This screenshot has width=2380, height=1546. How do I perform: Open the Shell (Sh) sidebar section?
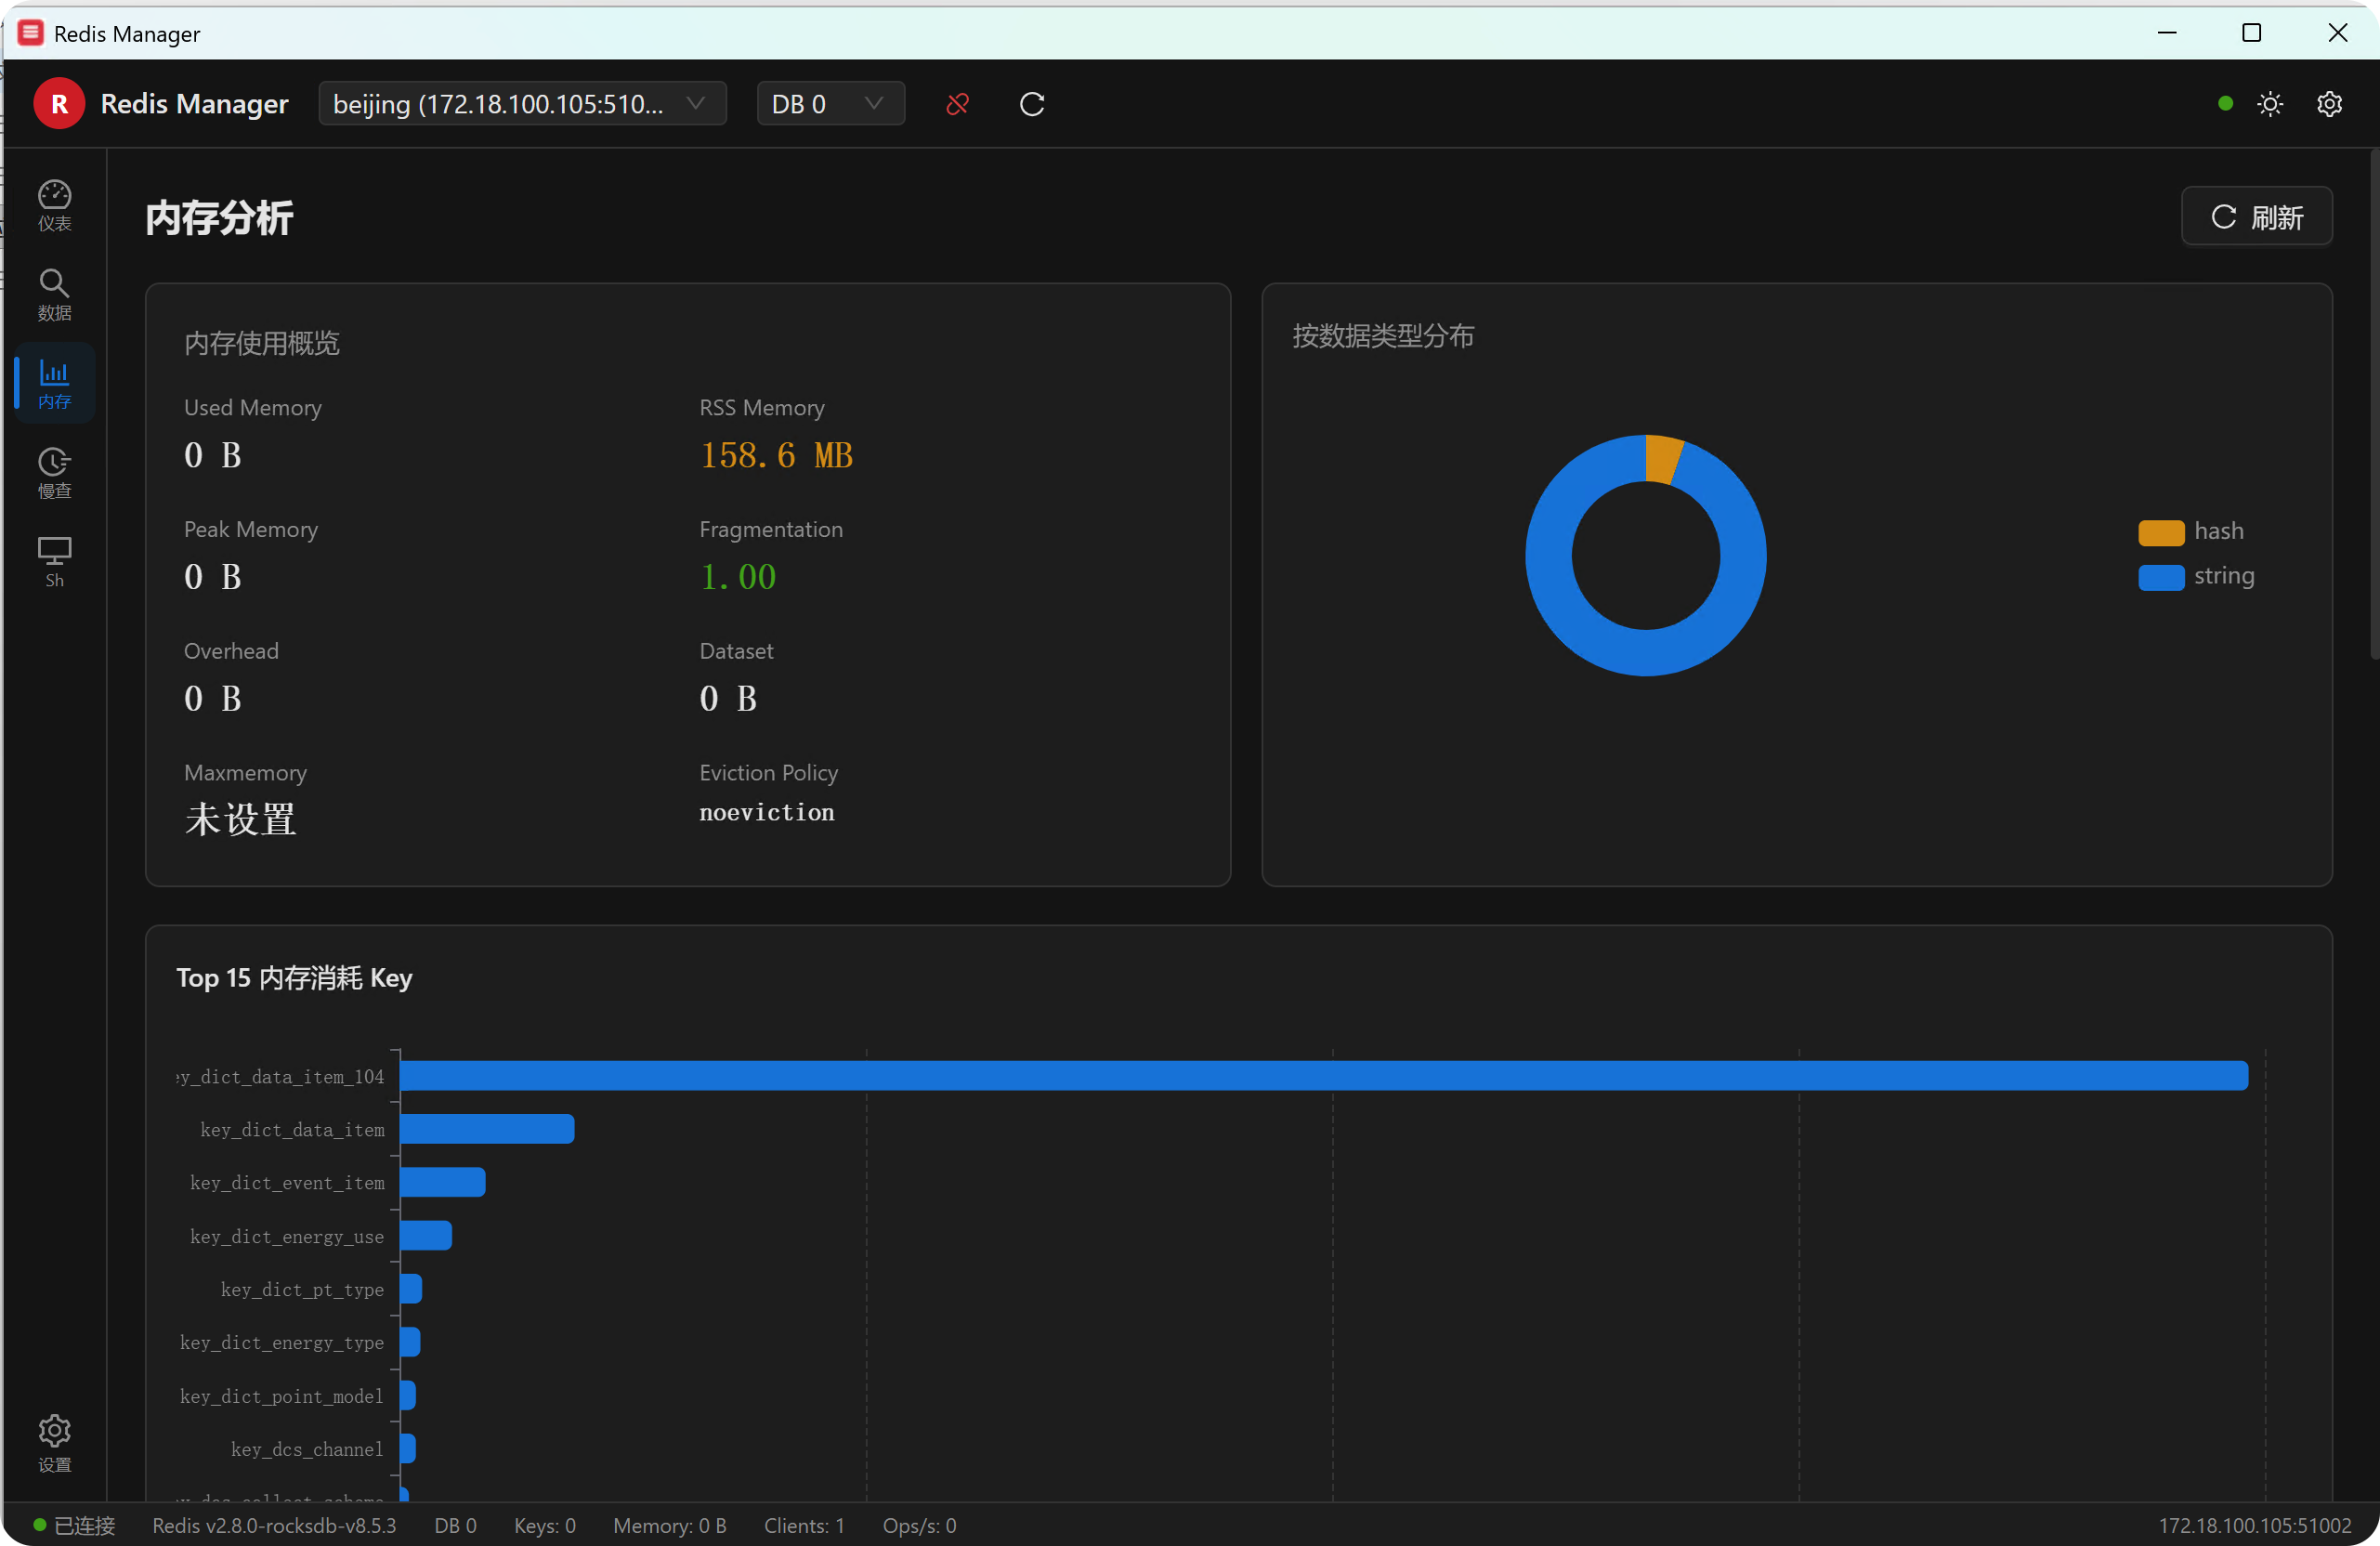click(54, 562)
